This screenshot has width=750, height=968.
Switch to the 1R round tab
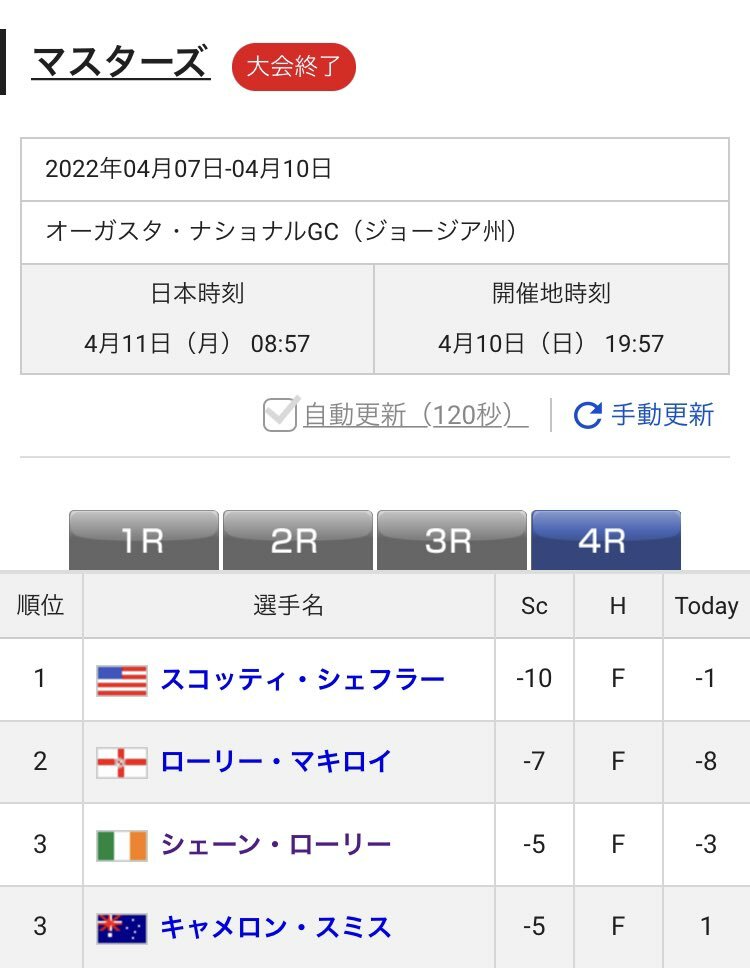click(144, 540)
